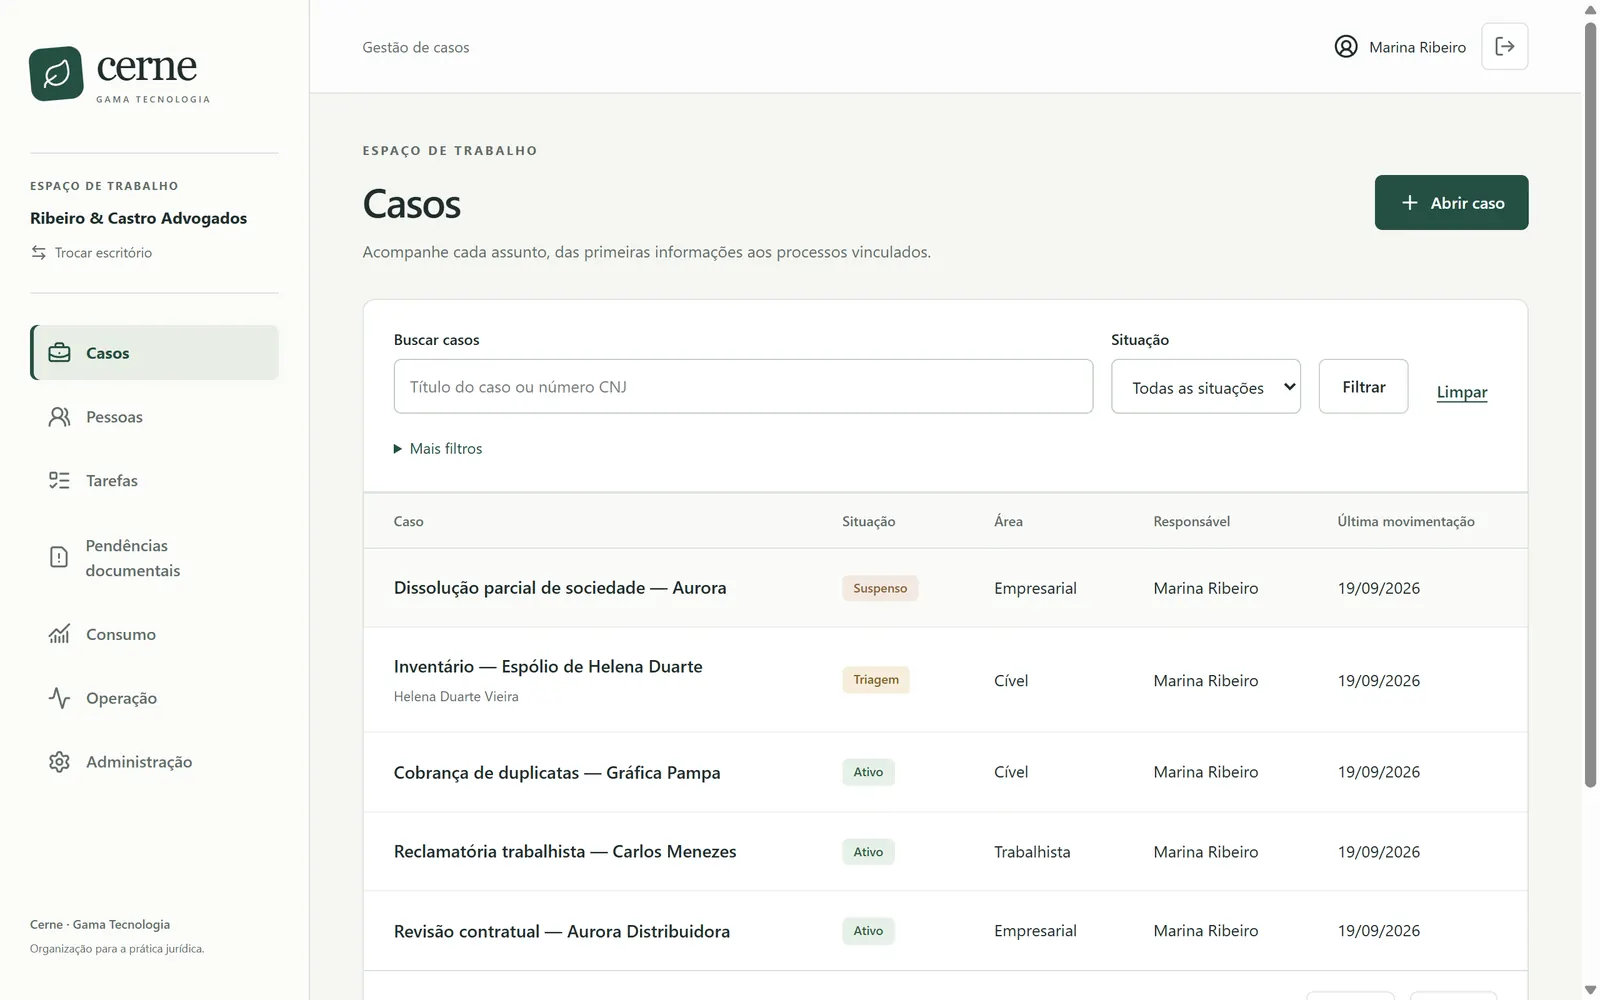The width and height of the screenshot is (1600, 1000).
Task: Open the Consumo page
Action: tap(154, 634)
